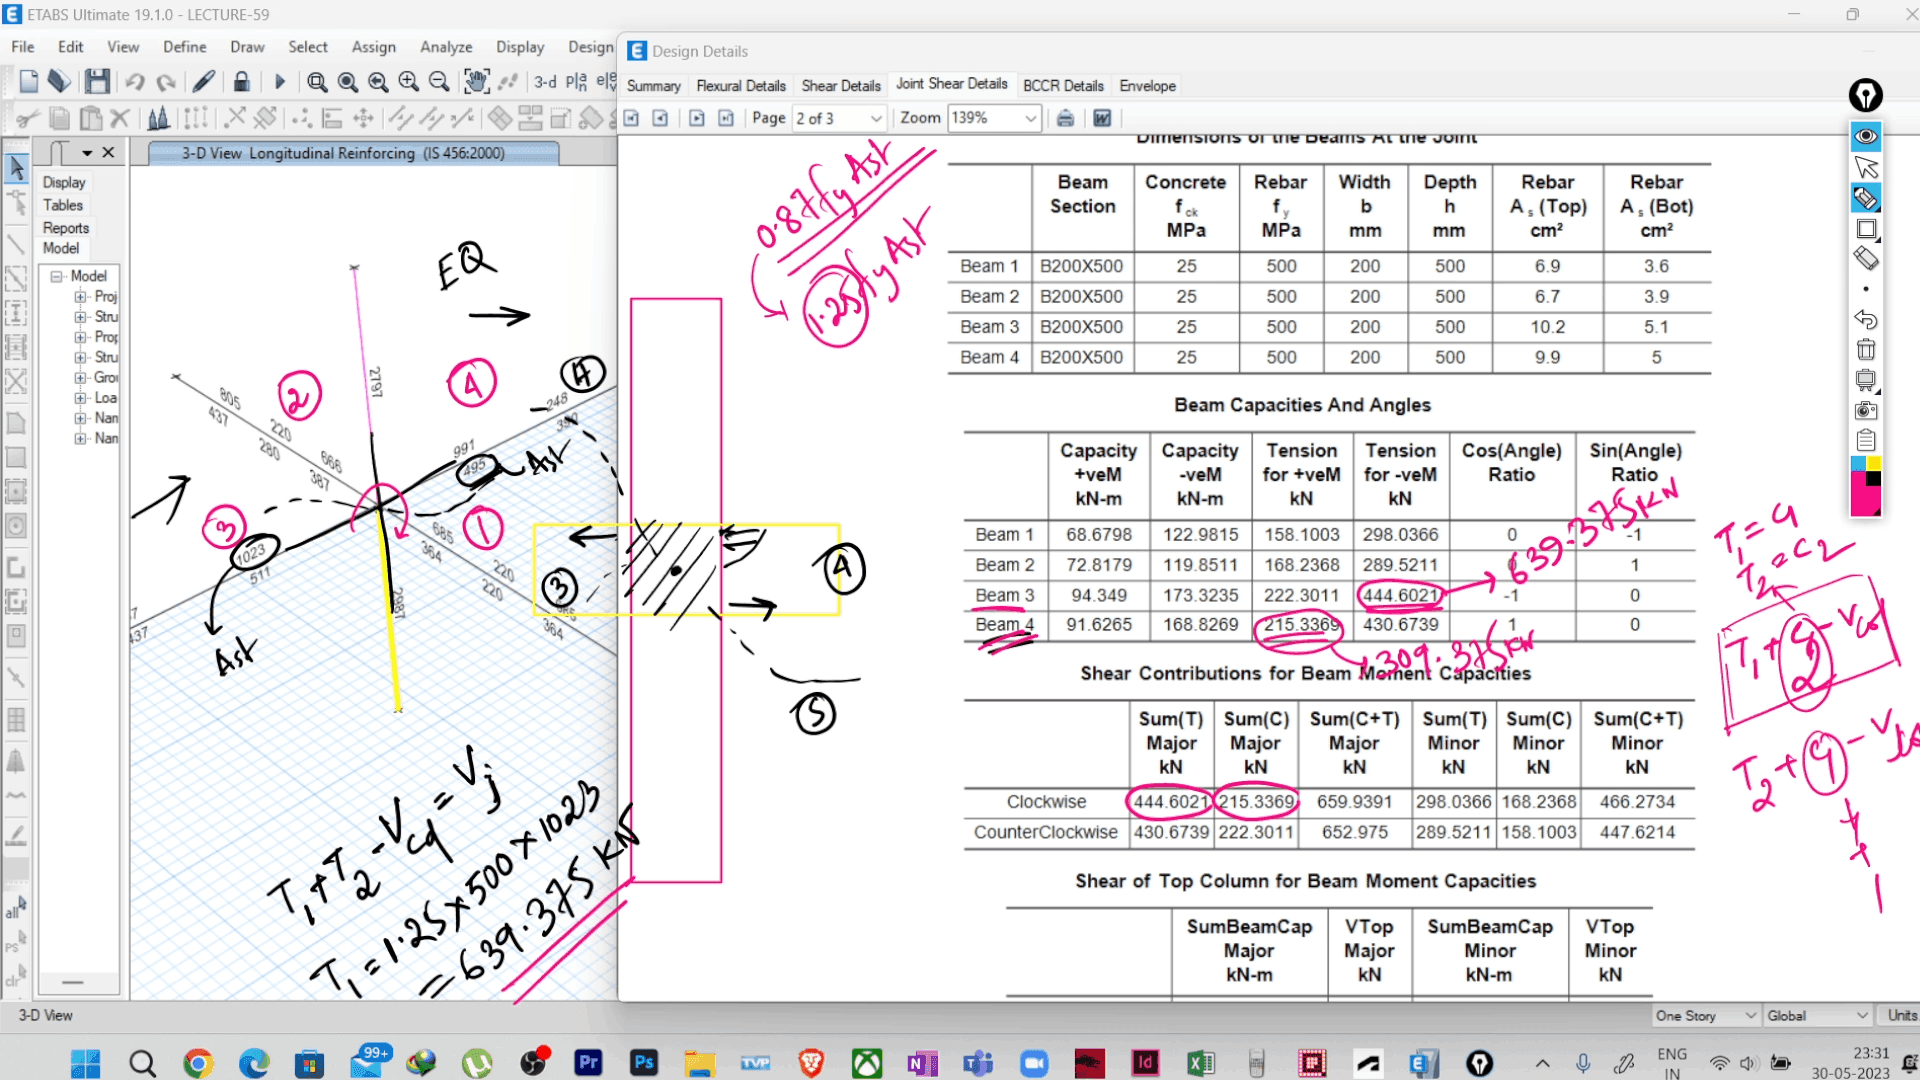
Task: Select the Pan hand tool
Action: [477, 82]
